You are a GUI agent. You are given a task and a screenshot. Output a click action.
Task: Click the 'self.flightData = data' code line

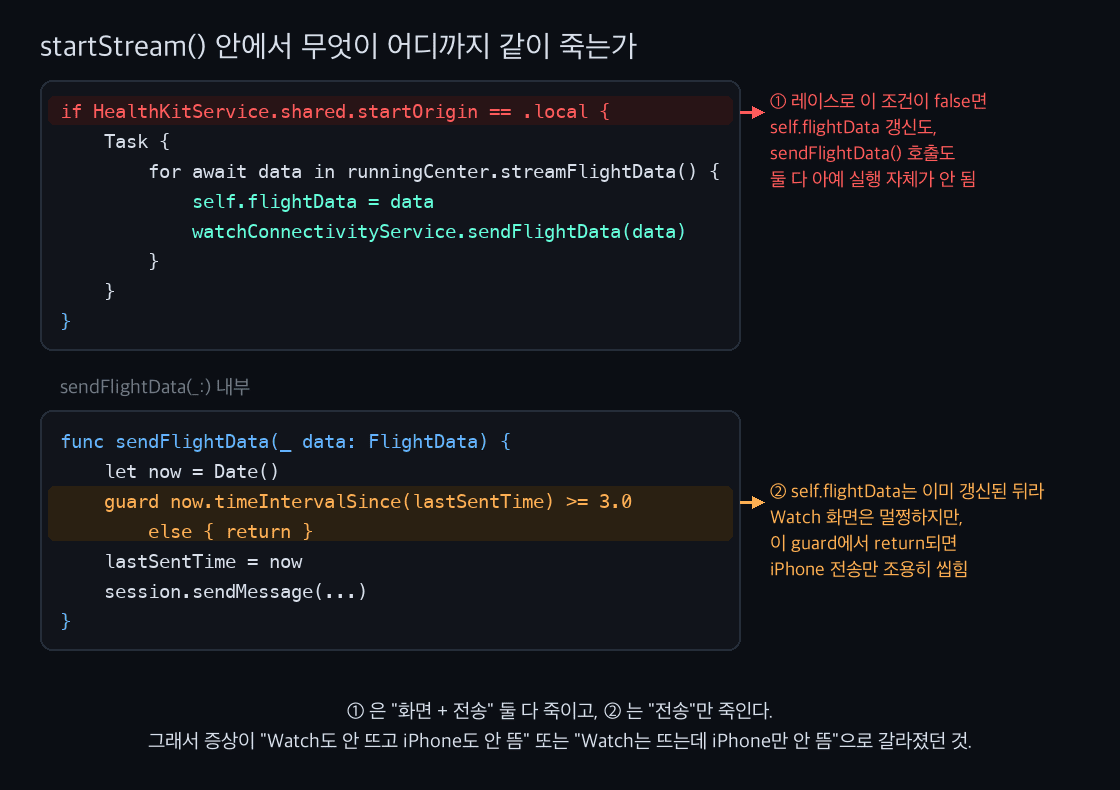click(313, 201)
